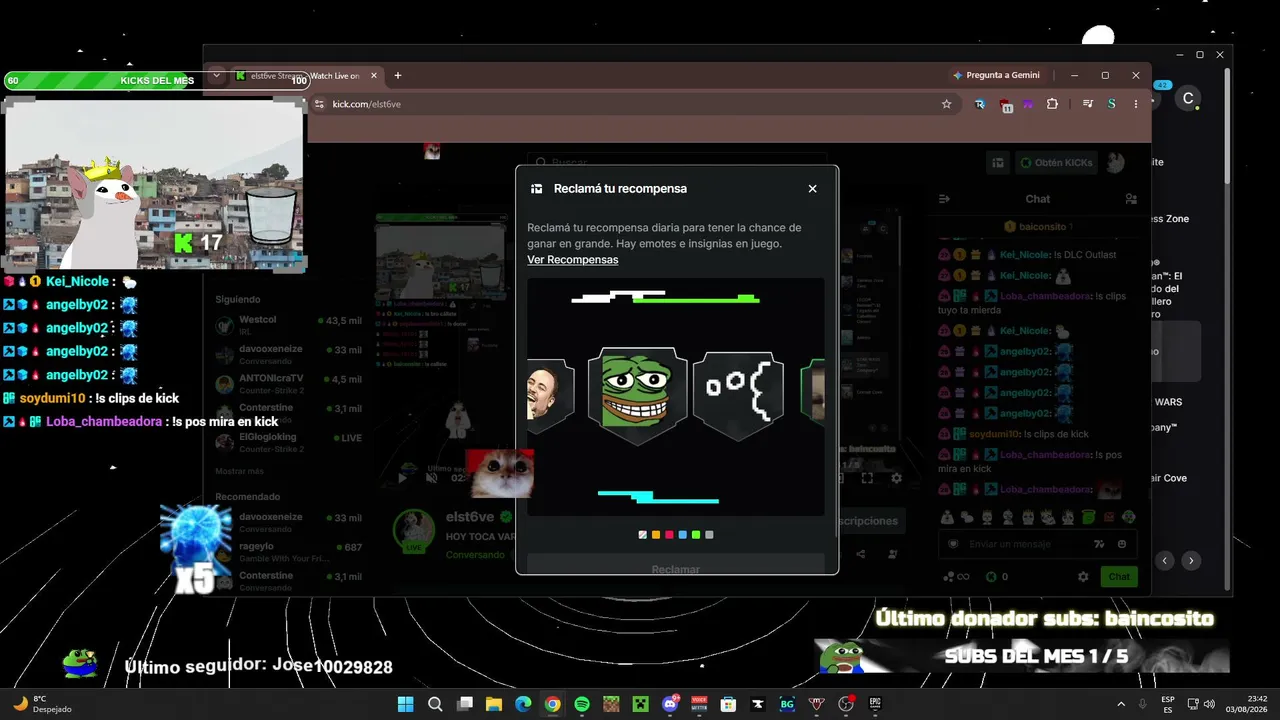Viewport: 1280px width, 720px height.
Task: Click the purple arrows extension icon
Action: pos(1029,104)
